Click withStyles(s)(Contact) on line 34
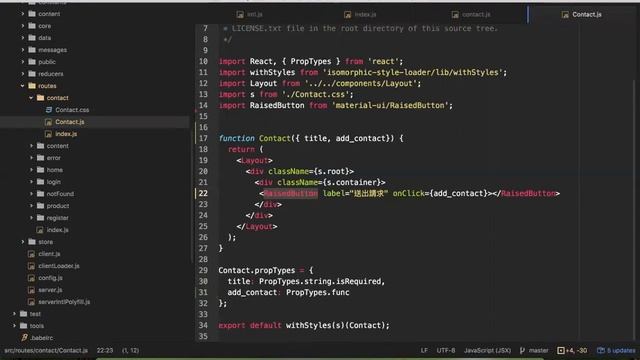This screenshot has width=640, height=360. (336, 325)
